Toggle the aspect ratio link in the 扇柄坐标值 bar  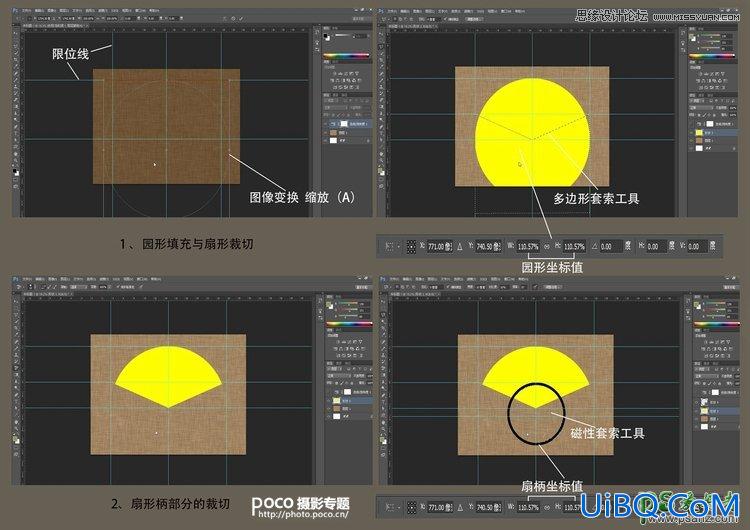click(547, 508)
